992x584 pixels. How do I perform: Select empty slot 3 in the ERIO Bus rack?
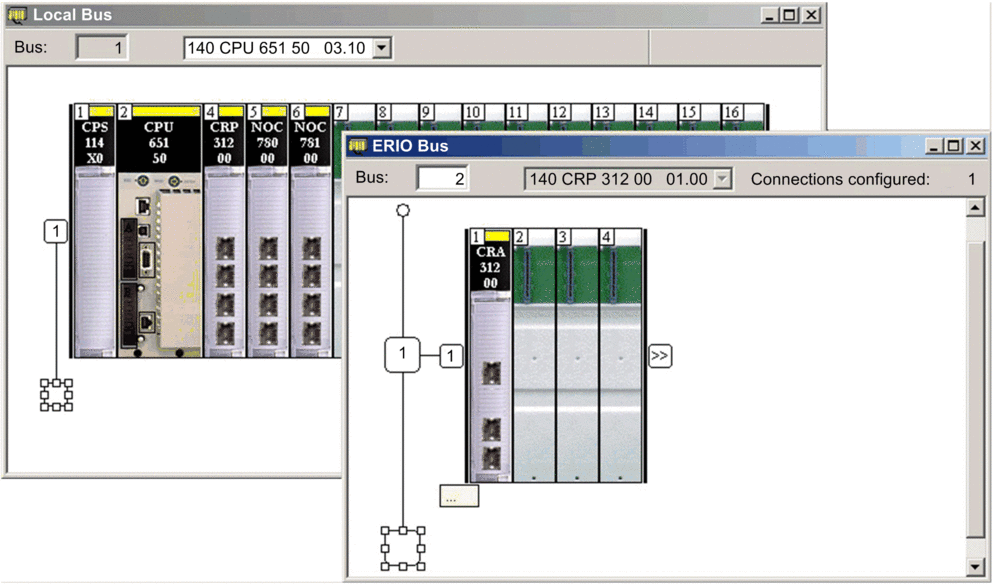577,356
